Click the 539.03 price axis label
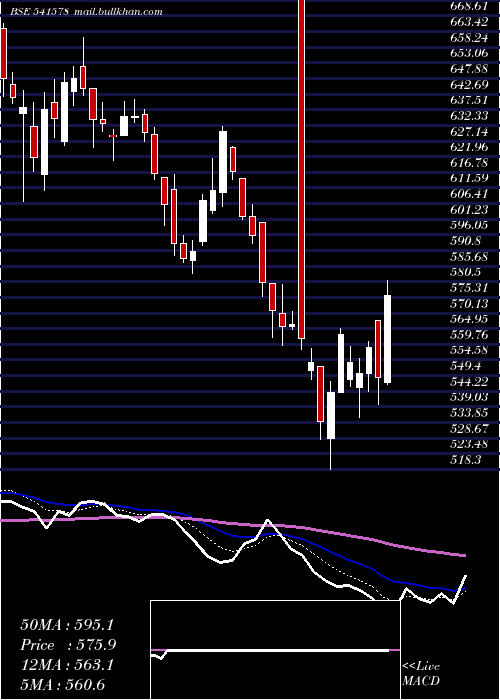 pyautogui.click(x=470, y=397)
